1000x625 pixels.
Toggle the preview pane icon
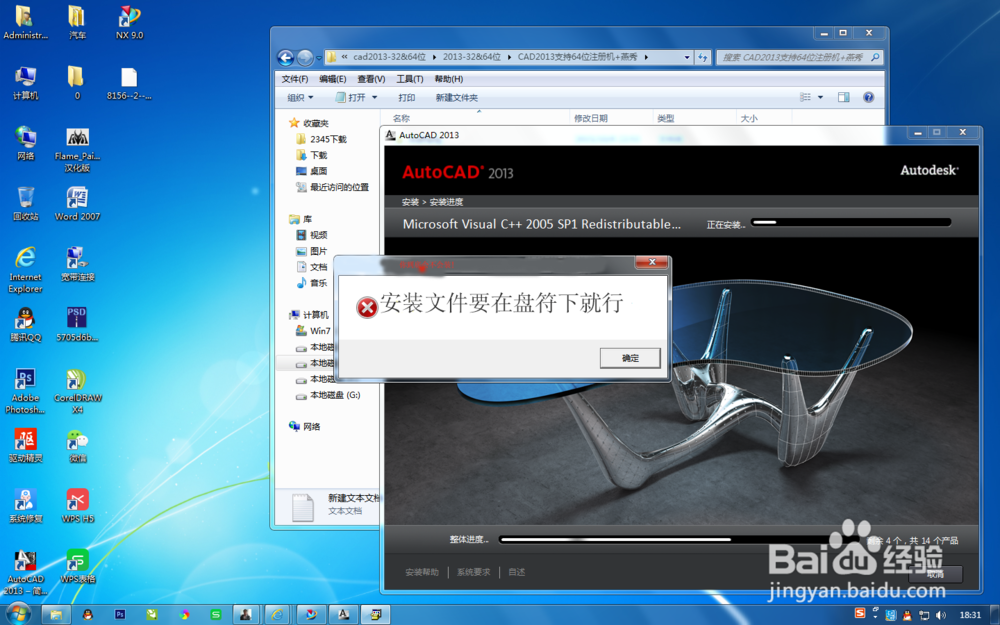(x=844, y=97)
